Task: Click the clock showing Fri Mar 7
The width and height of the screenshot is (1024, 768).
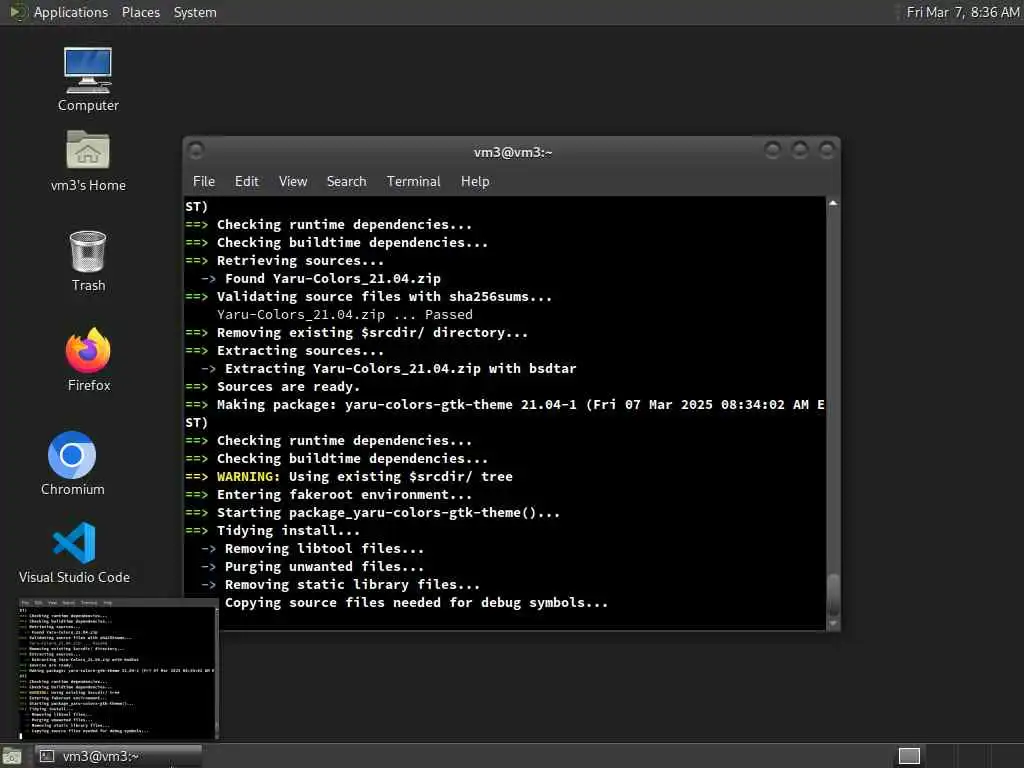Action: pos(962,12)
